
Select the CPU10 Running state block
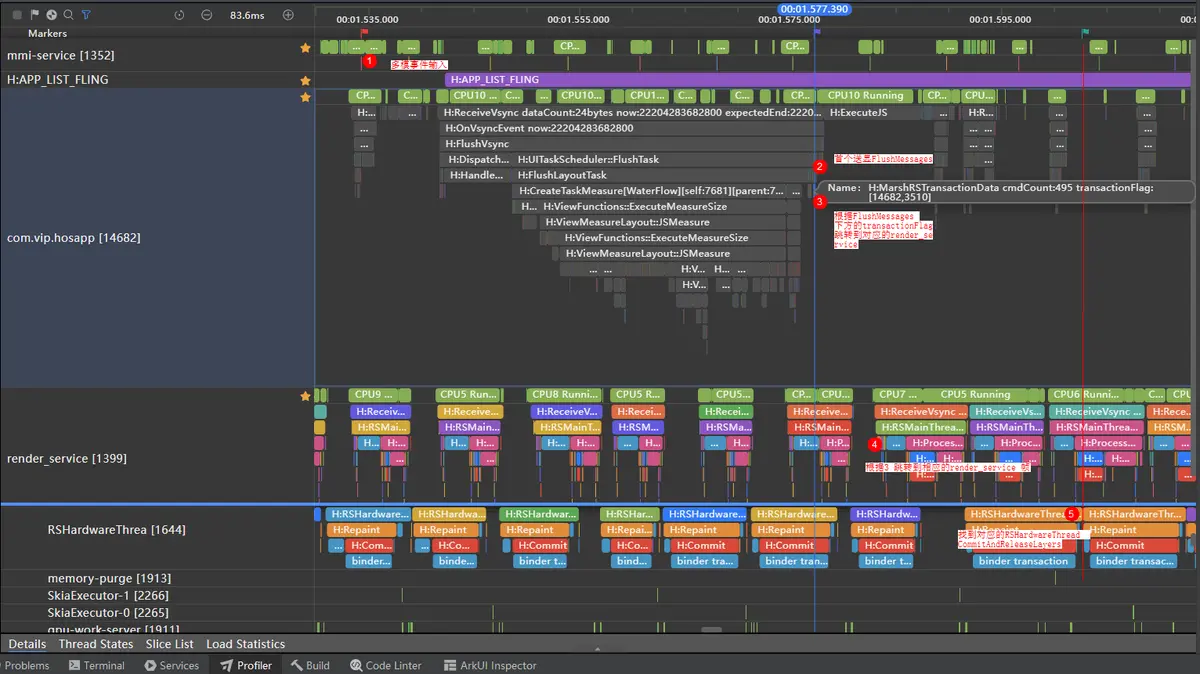(x=866, y=96)
